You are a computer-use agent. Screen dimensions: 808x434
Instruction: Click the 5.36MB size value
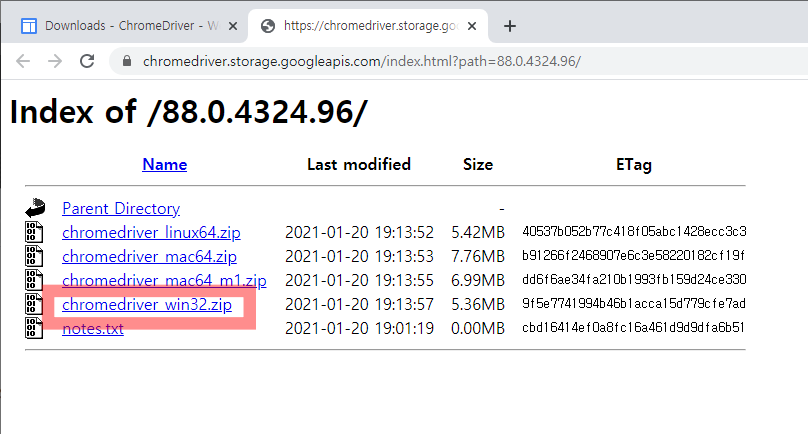click(x=478, y=304)
